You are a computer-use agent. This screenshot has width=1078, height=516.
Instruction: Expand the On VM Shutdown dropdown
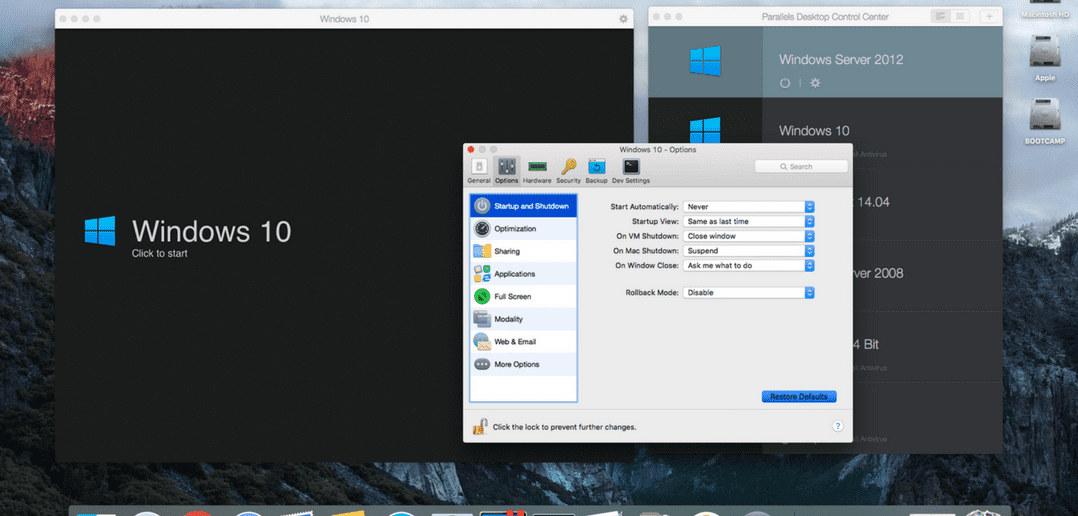pyautogui.click(x=749, y=236)
